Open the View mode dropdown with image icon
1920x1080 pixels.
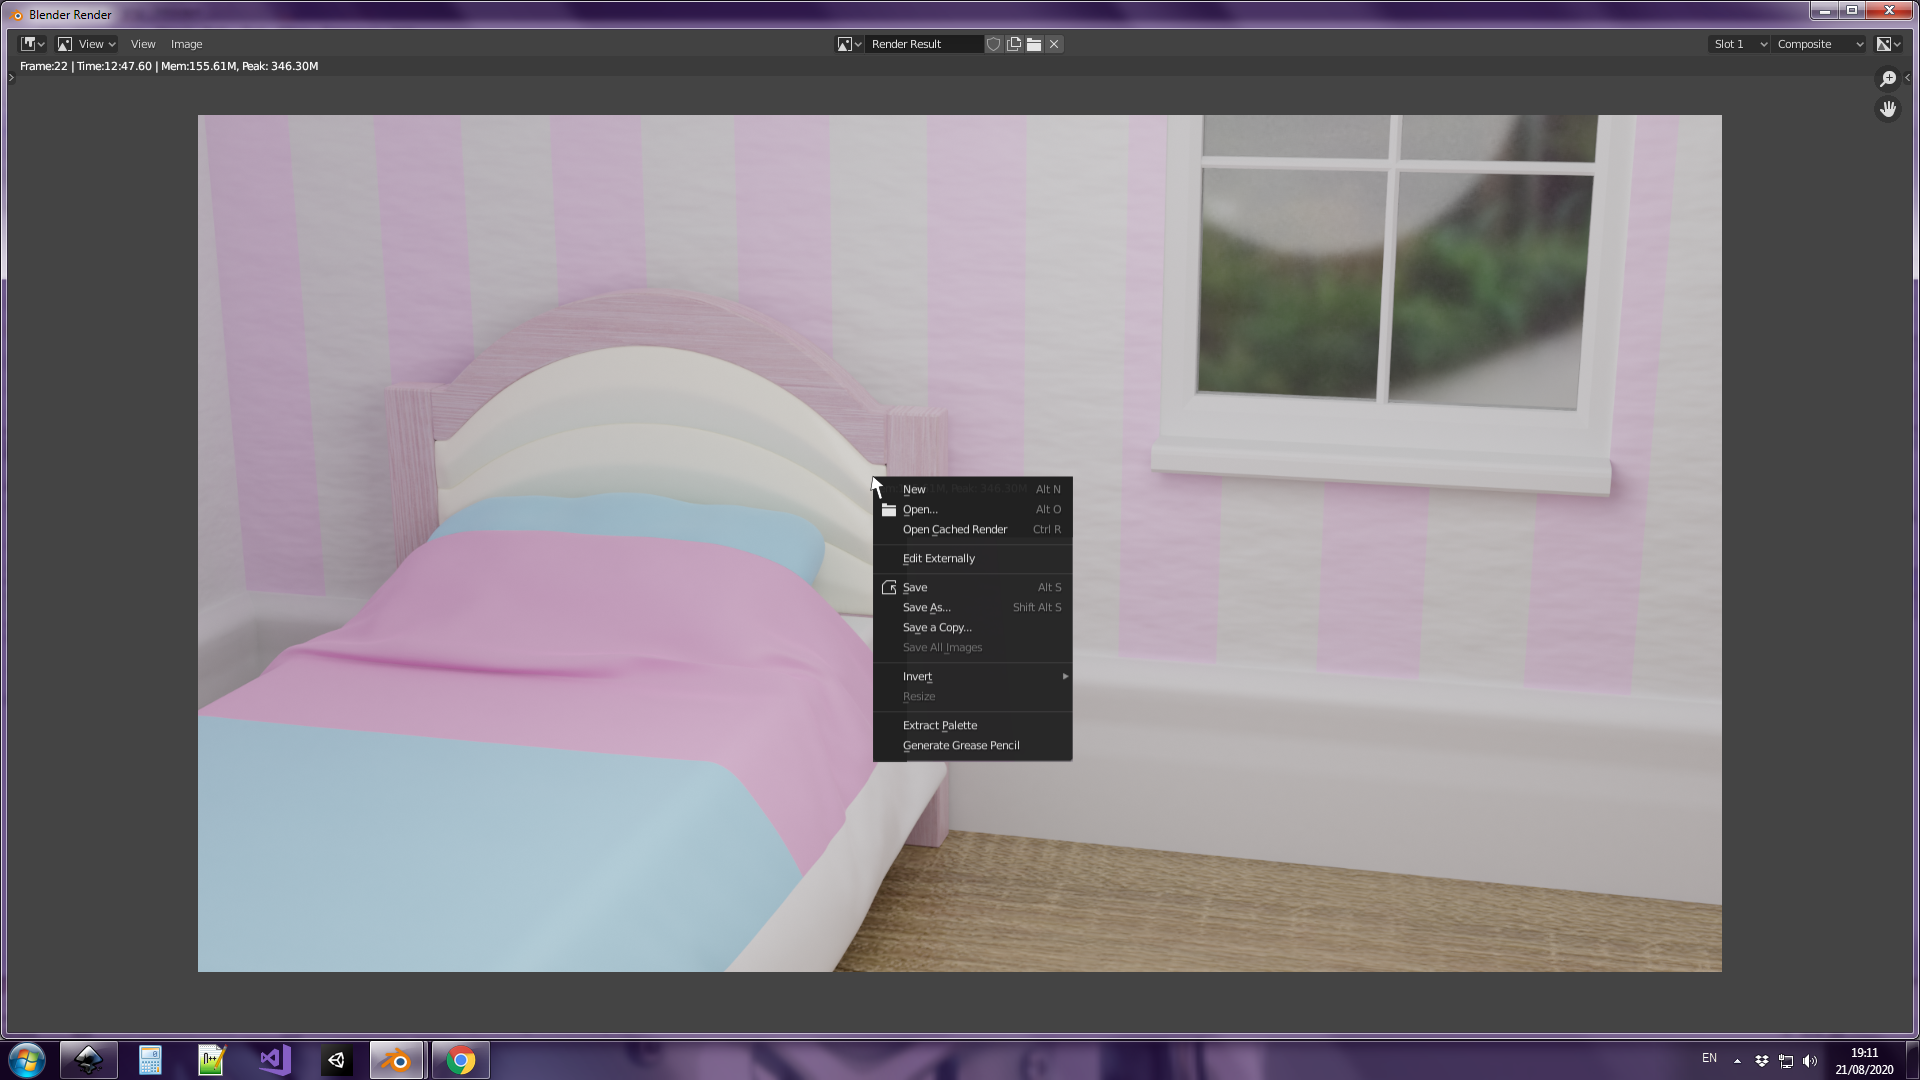coord(87,44)
